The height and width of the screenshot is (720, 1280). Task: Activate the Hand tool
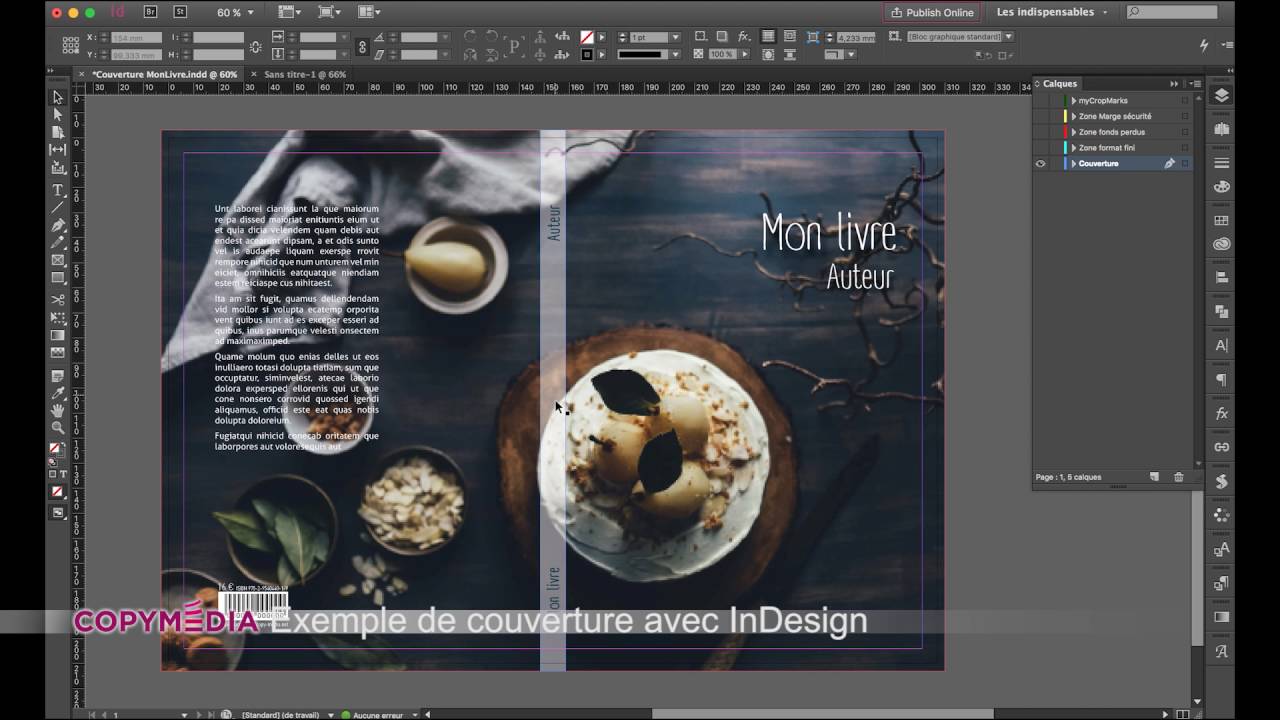[x=58, y=410]
